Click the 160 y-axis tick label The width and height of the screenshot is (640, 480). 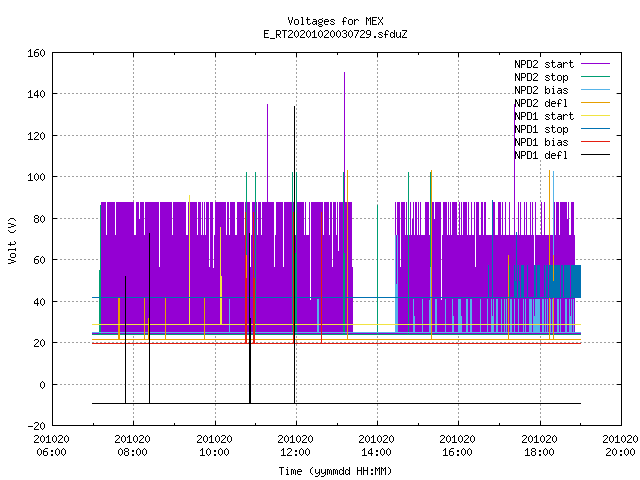36,53
